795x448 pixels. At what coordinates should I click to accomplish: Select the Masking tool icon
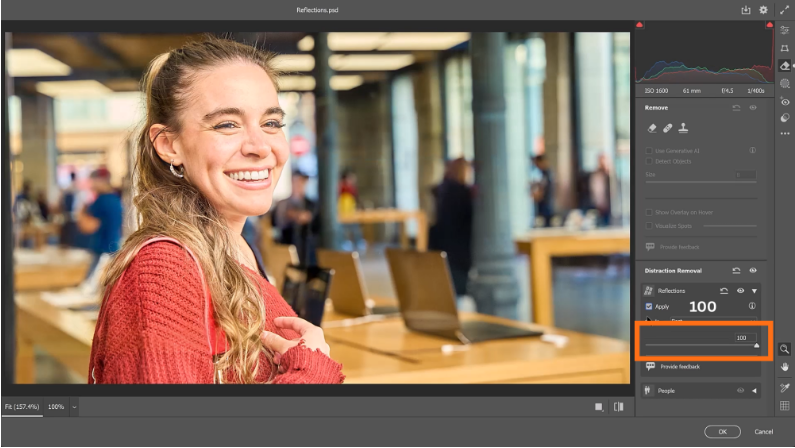pyautogui.click(x=785, y=83)
